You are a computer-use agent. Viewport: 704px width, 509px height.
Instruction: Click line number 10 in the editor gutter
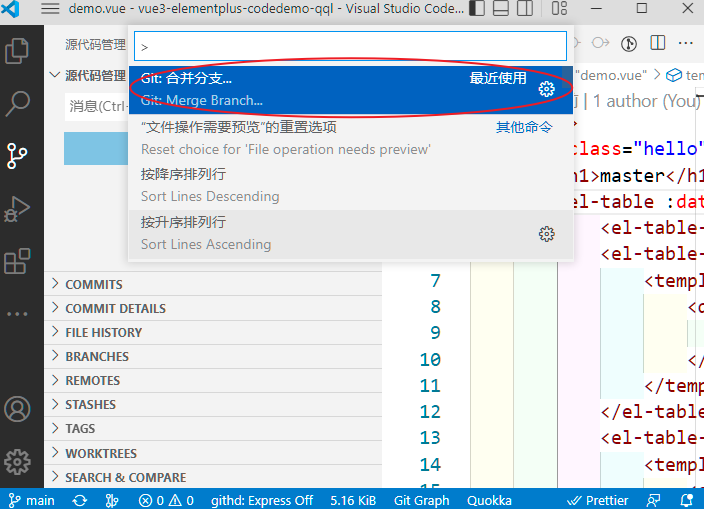pyautogui.click(x=430, y=360)
